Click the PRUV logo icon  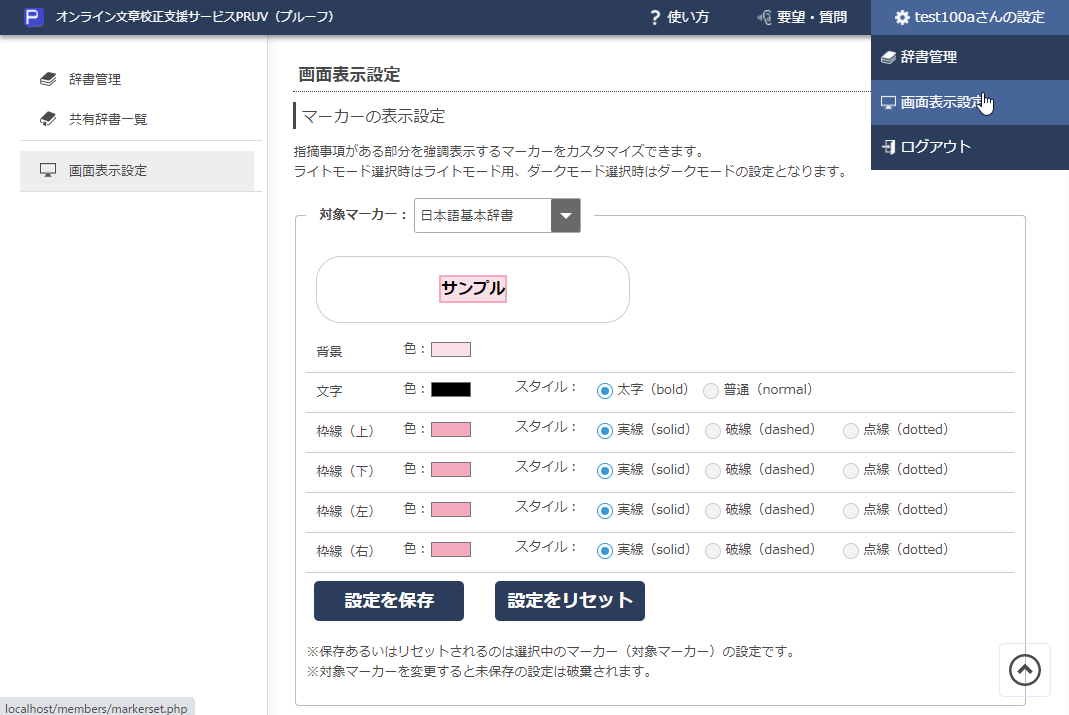coord(35,17)
